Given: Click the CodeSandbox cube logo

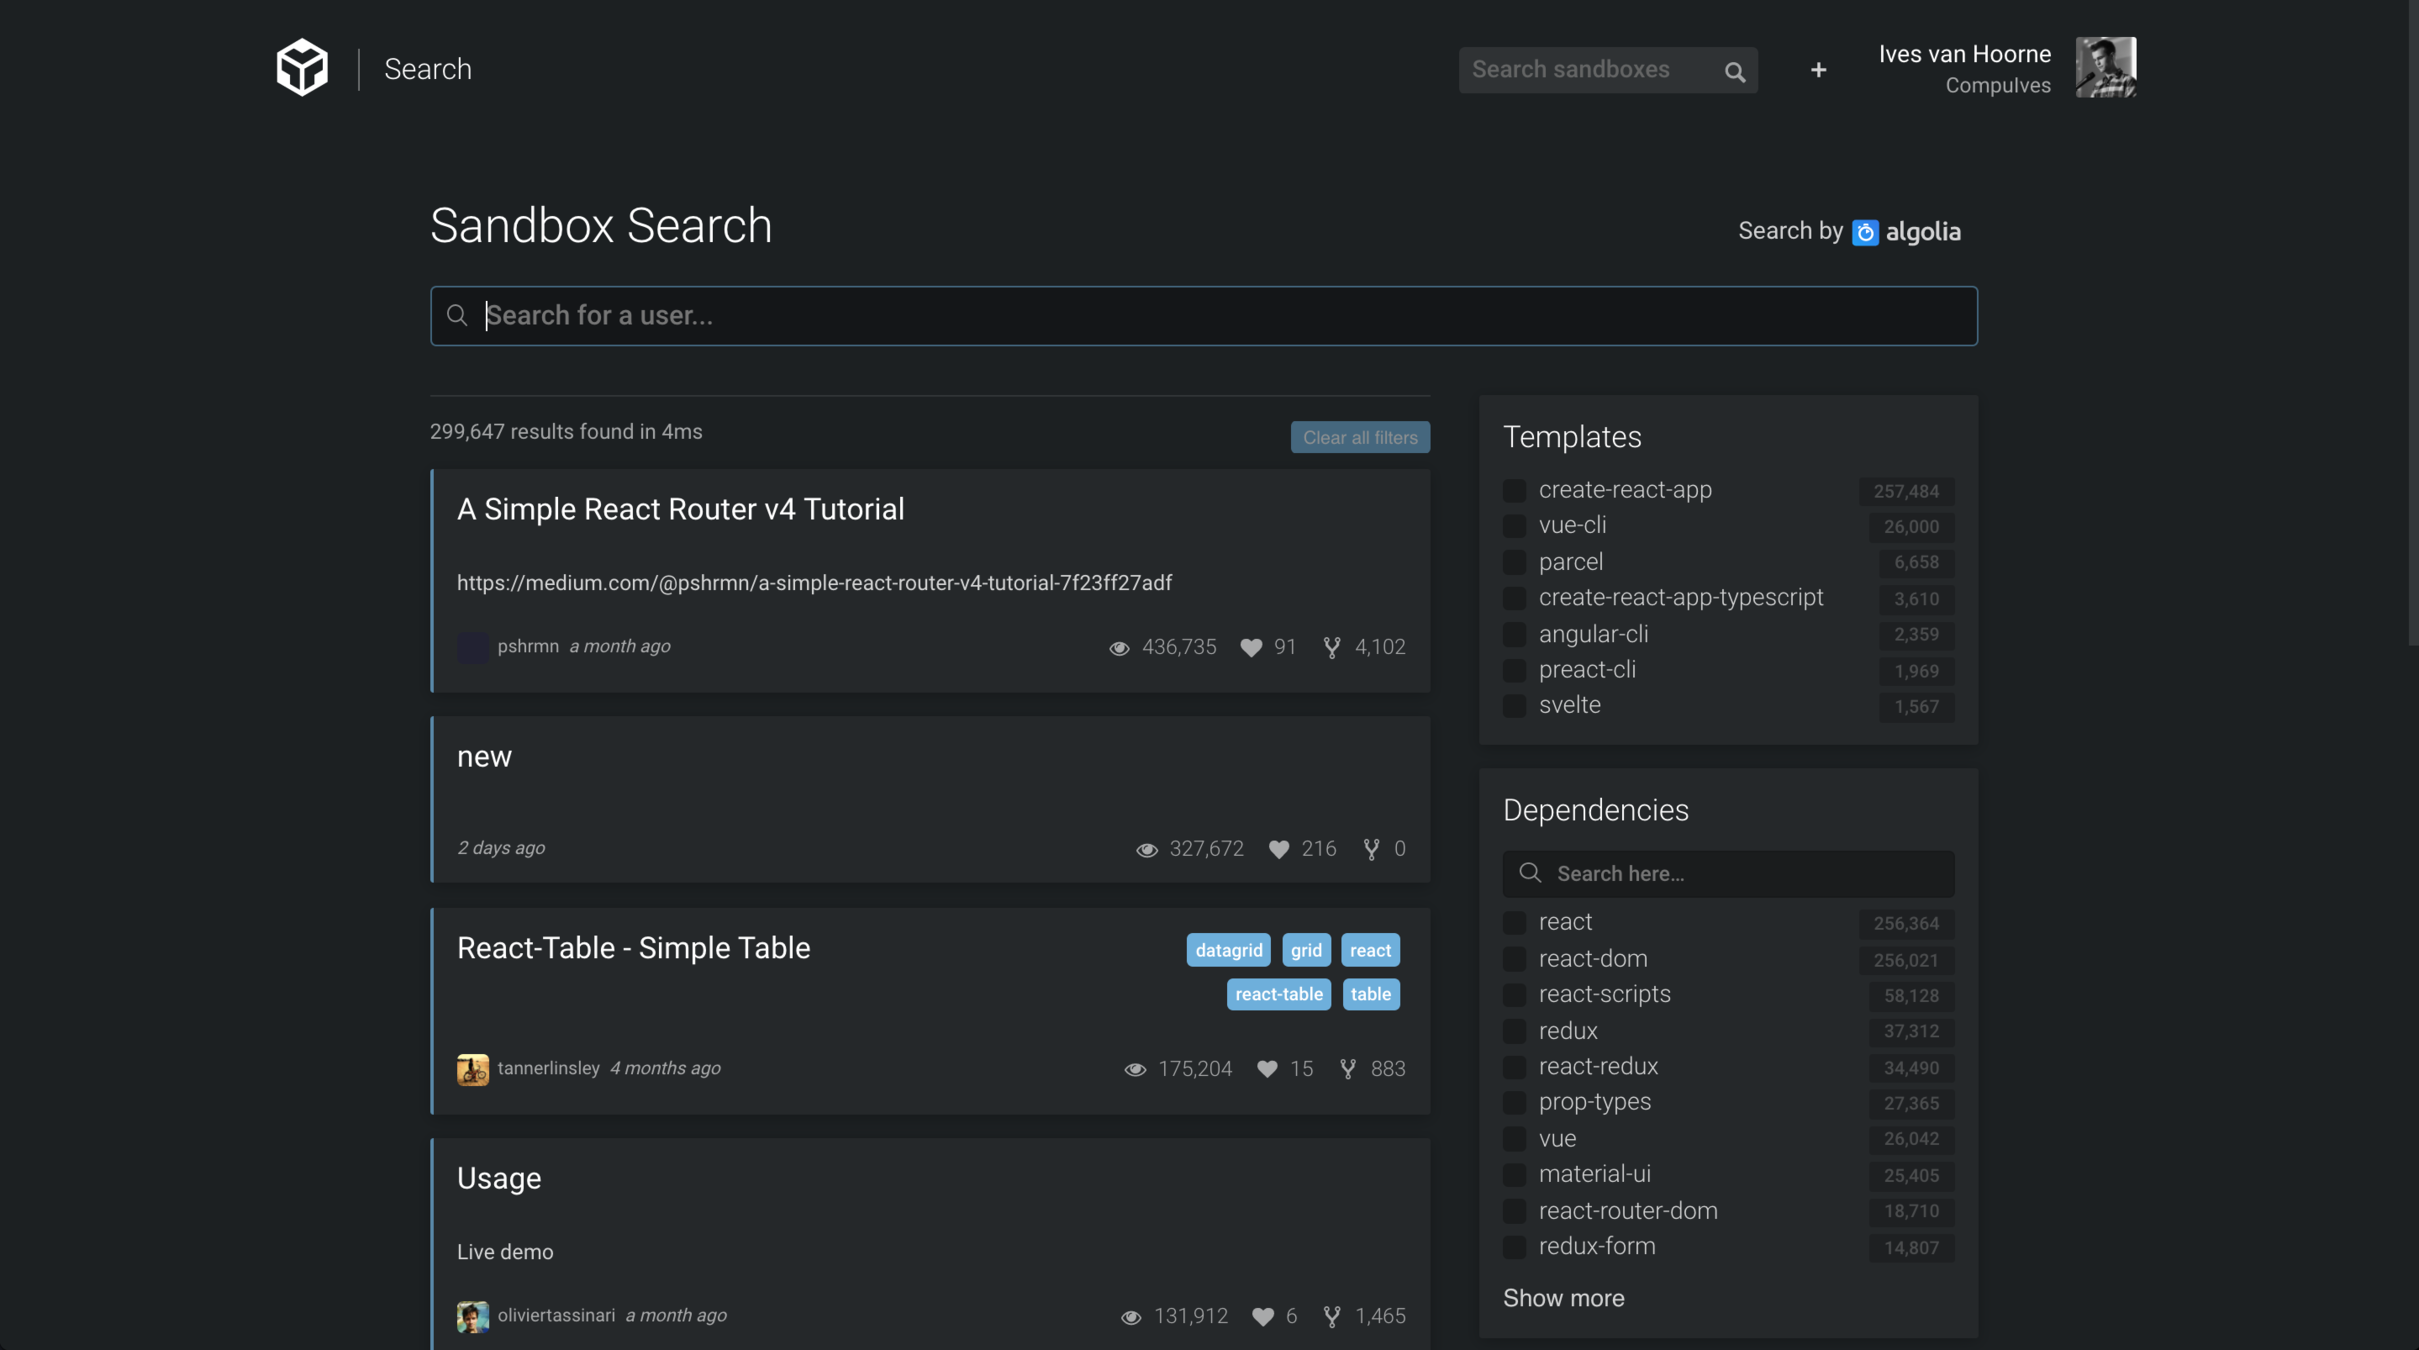Looking at the screenshot, I should pos(302,68).
